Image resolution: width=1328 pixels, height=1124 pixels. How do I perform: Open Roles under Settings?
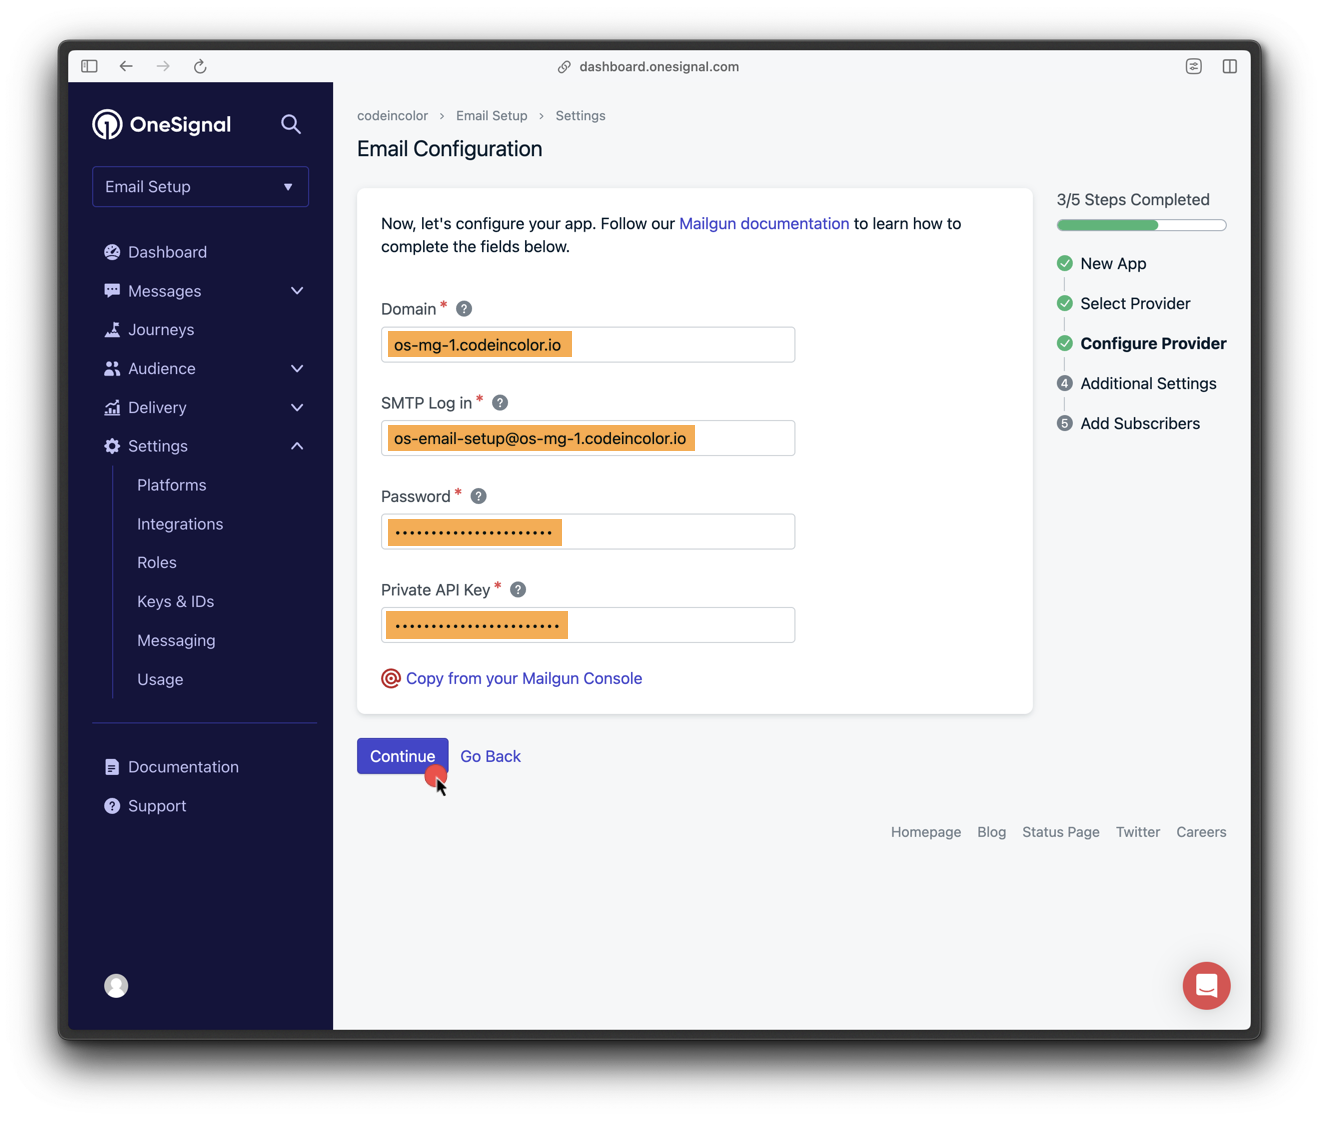pos(157,563)
